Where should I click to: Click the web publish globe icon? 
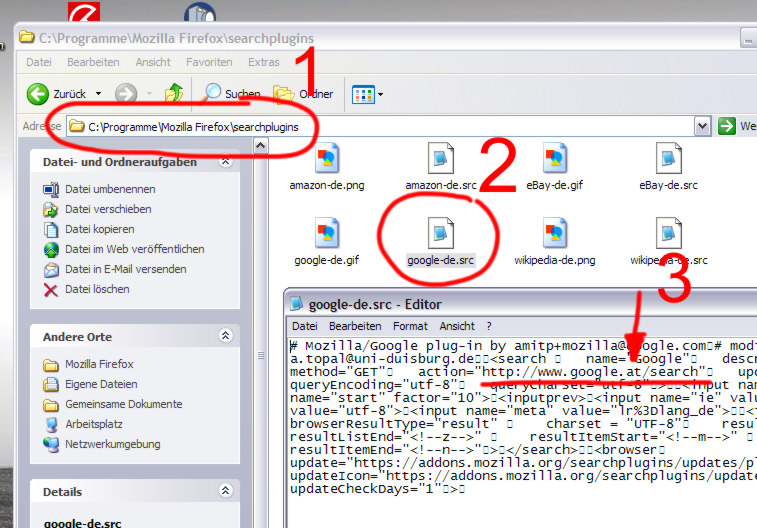pos(51,250)
